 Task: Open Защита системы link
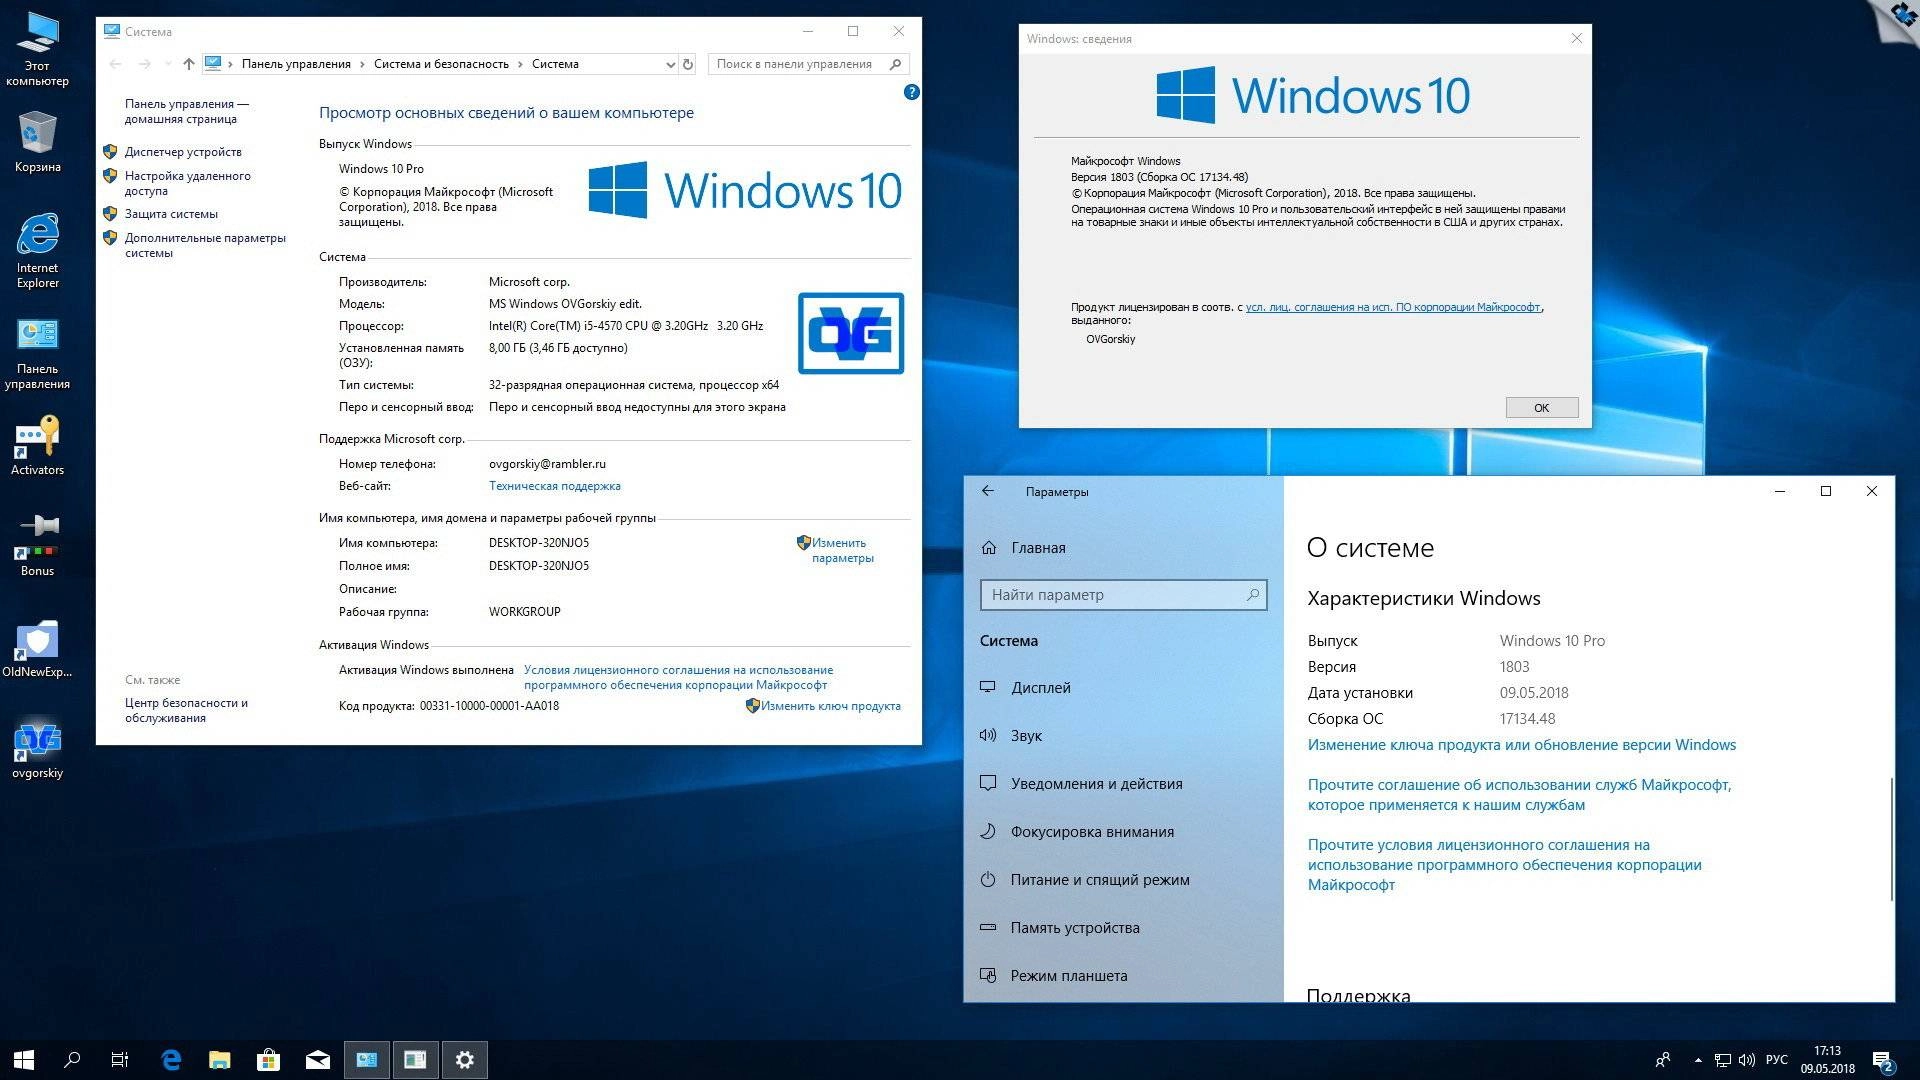(171, 214)
